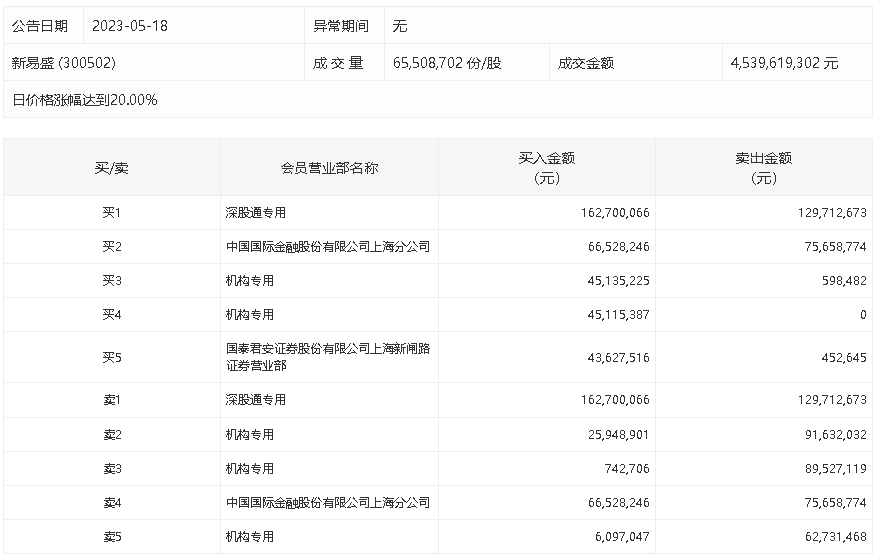876x556 pixels.
Task: Click the 卖出金额 (元) column header
Action: pos(764,168)
